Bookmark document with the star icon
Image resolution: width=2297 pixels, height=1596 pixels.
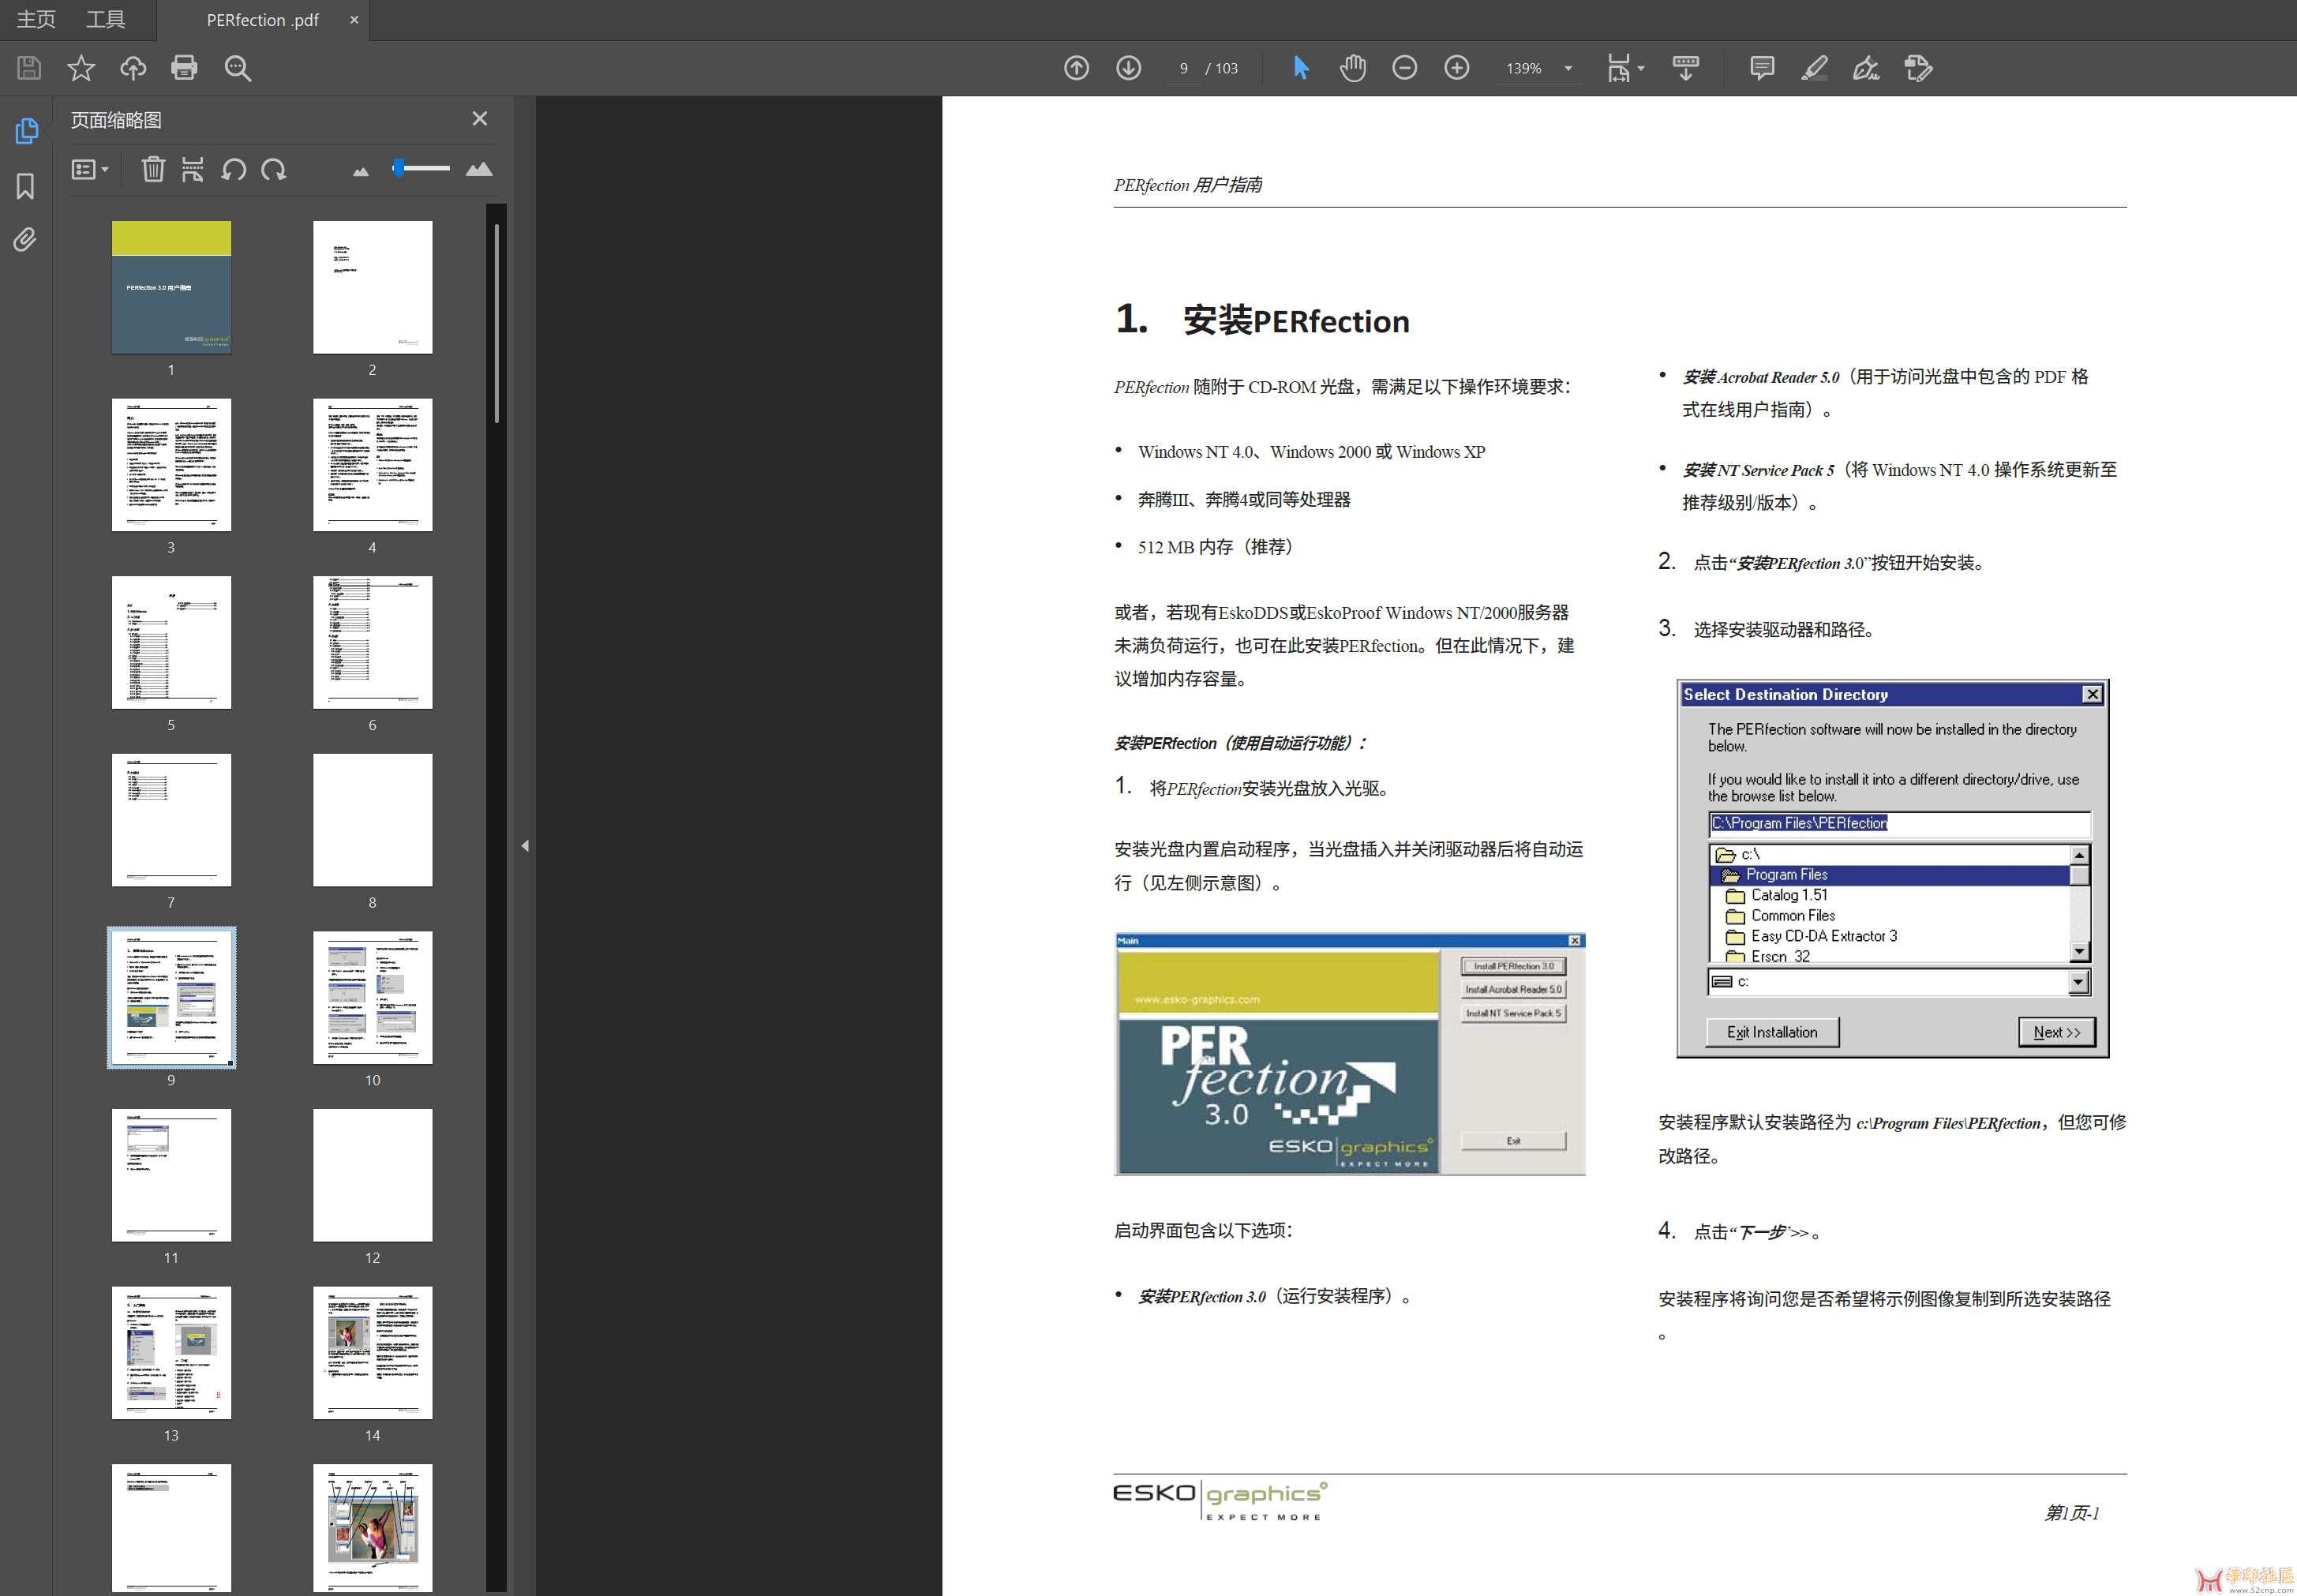coord(81,68)
